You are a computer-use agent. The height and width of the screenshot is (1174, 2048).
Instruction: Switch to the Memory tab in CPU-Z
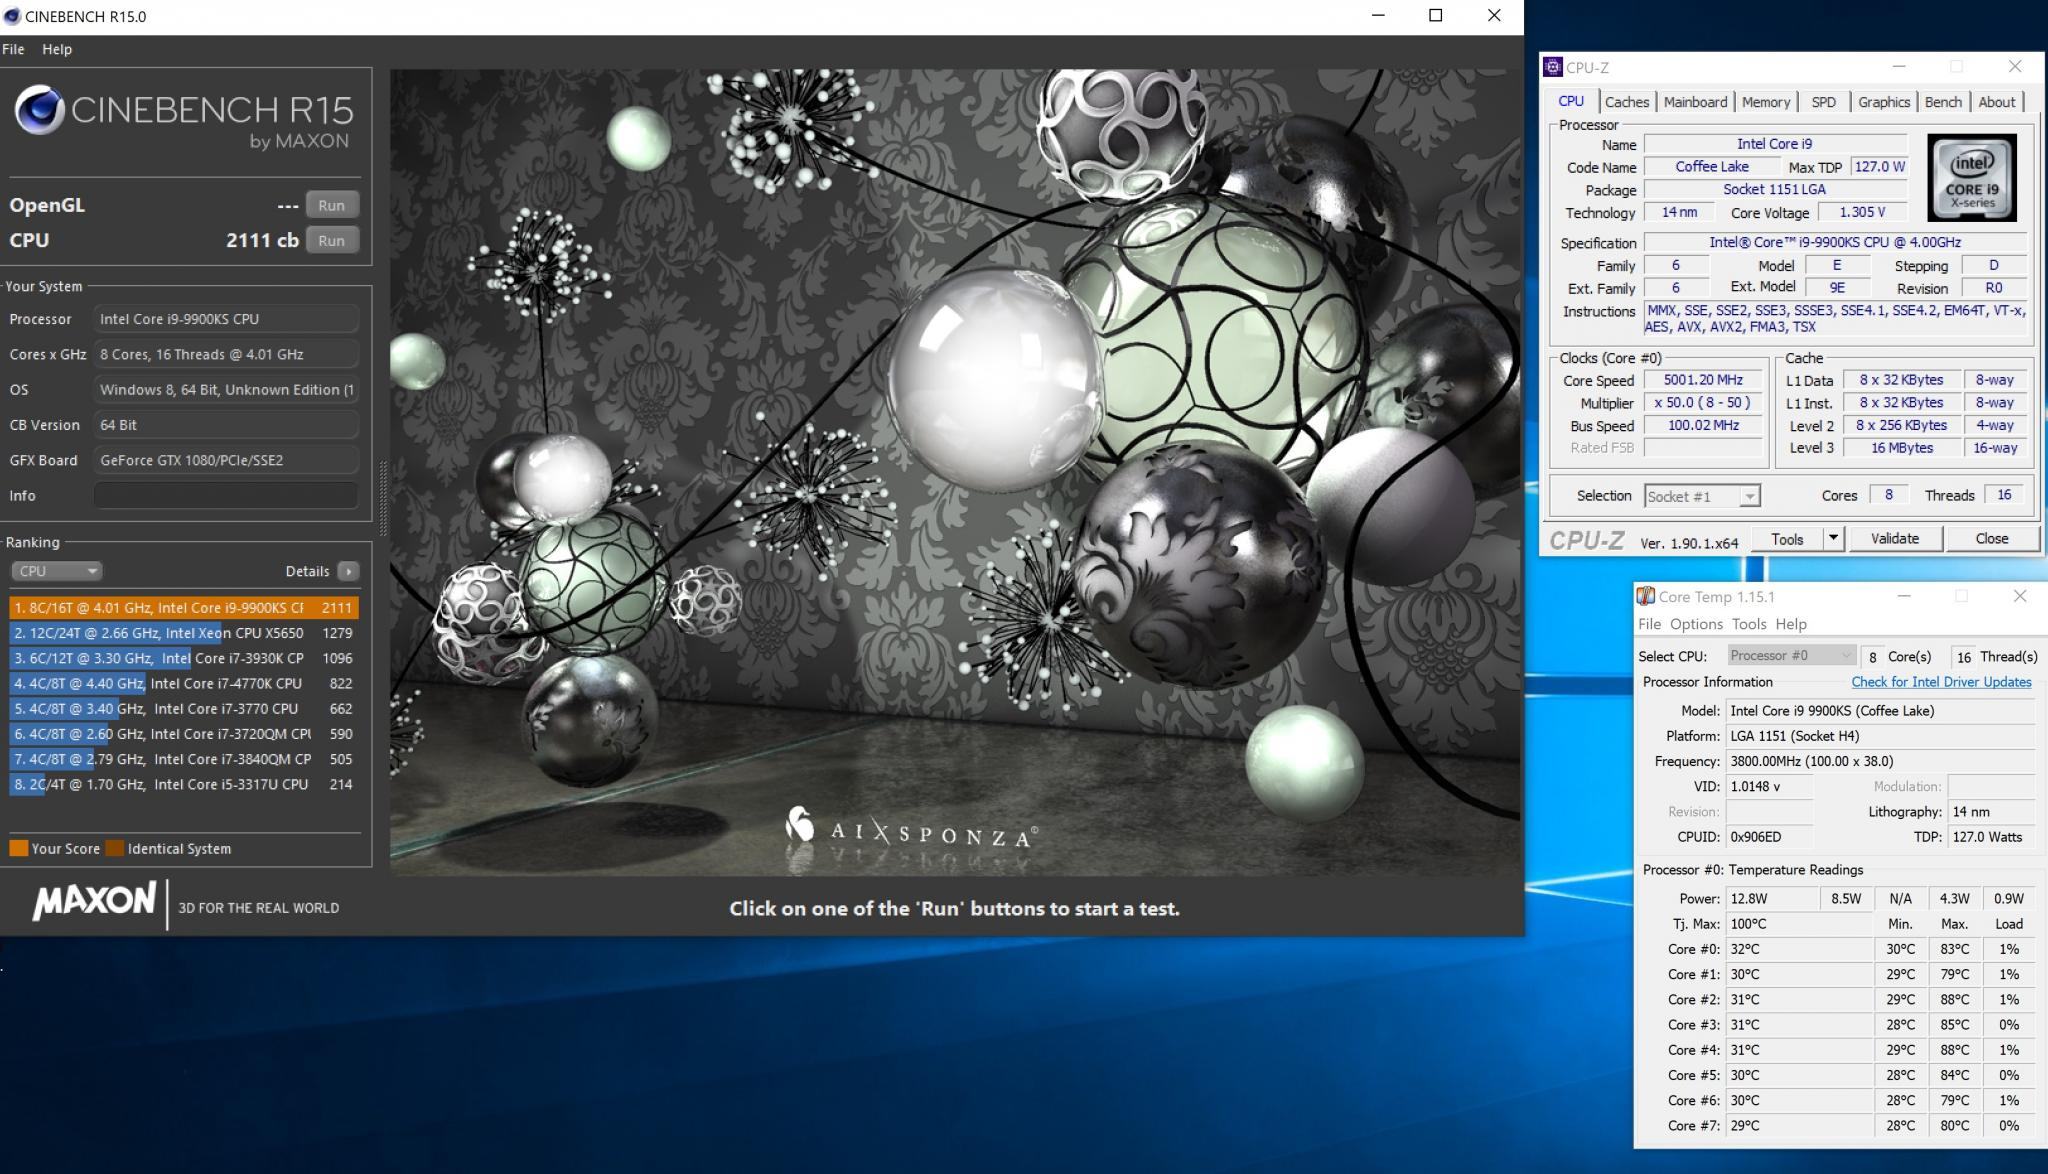click(x=1765, y=102)
